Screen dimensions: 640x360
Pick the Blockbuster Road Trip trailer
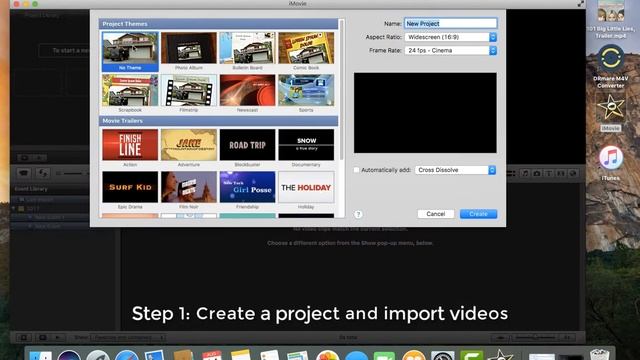(x=247, y=145)
